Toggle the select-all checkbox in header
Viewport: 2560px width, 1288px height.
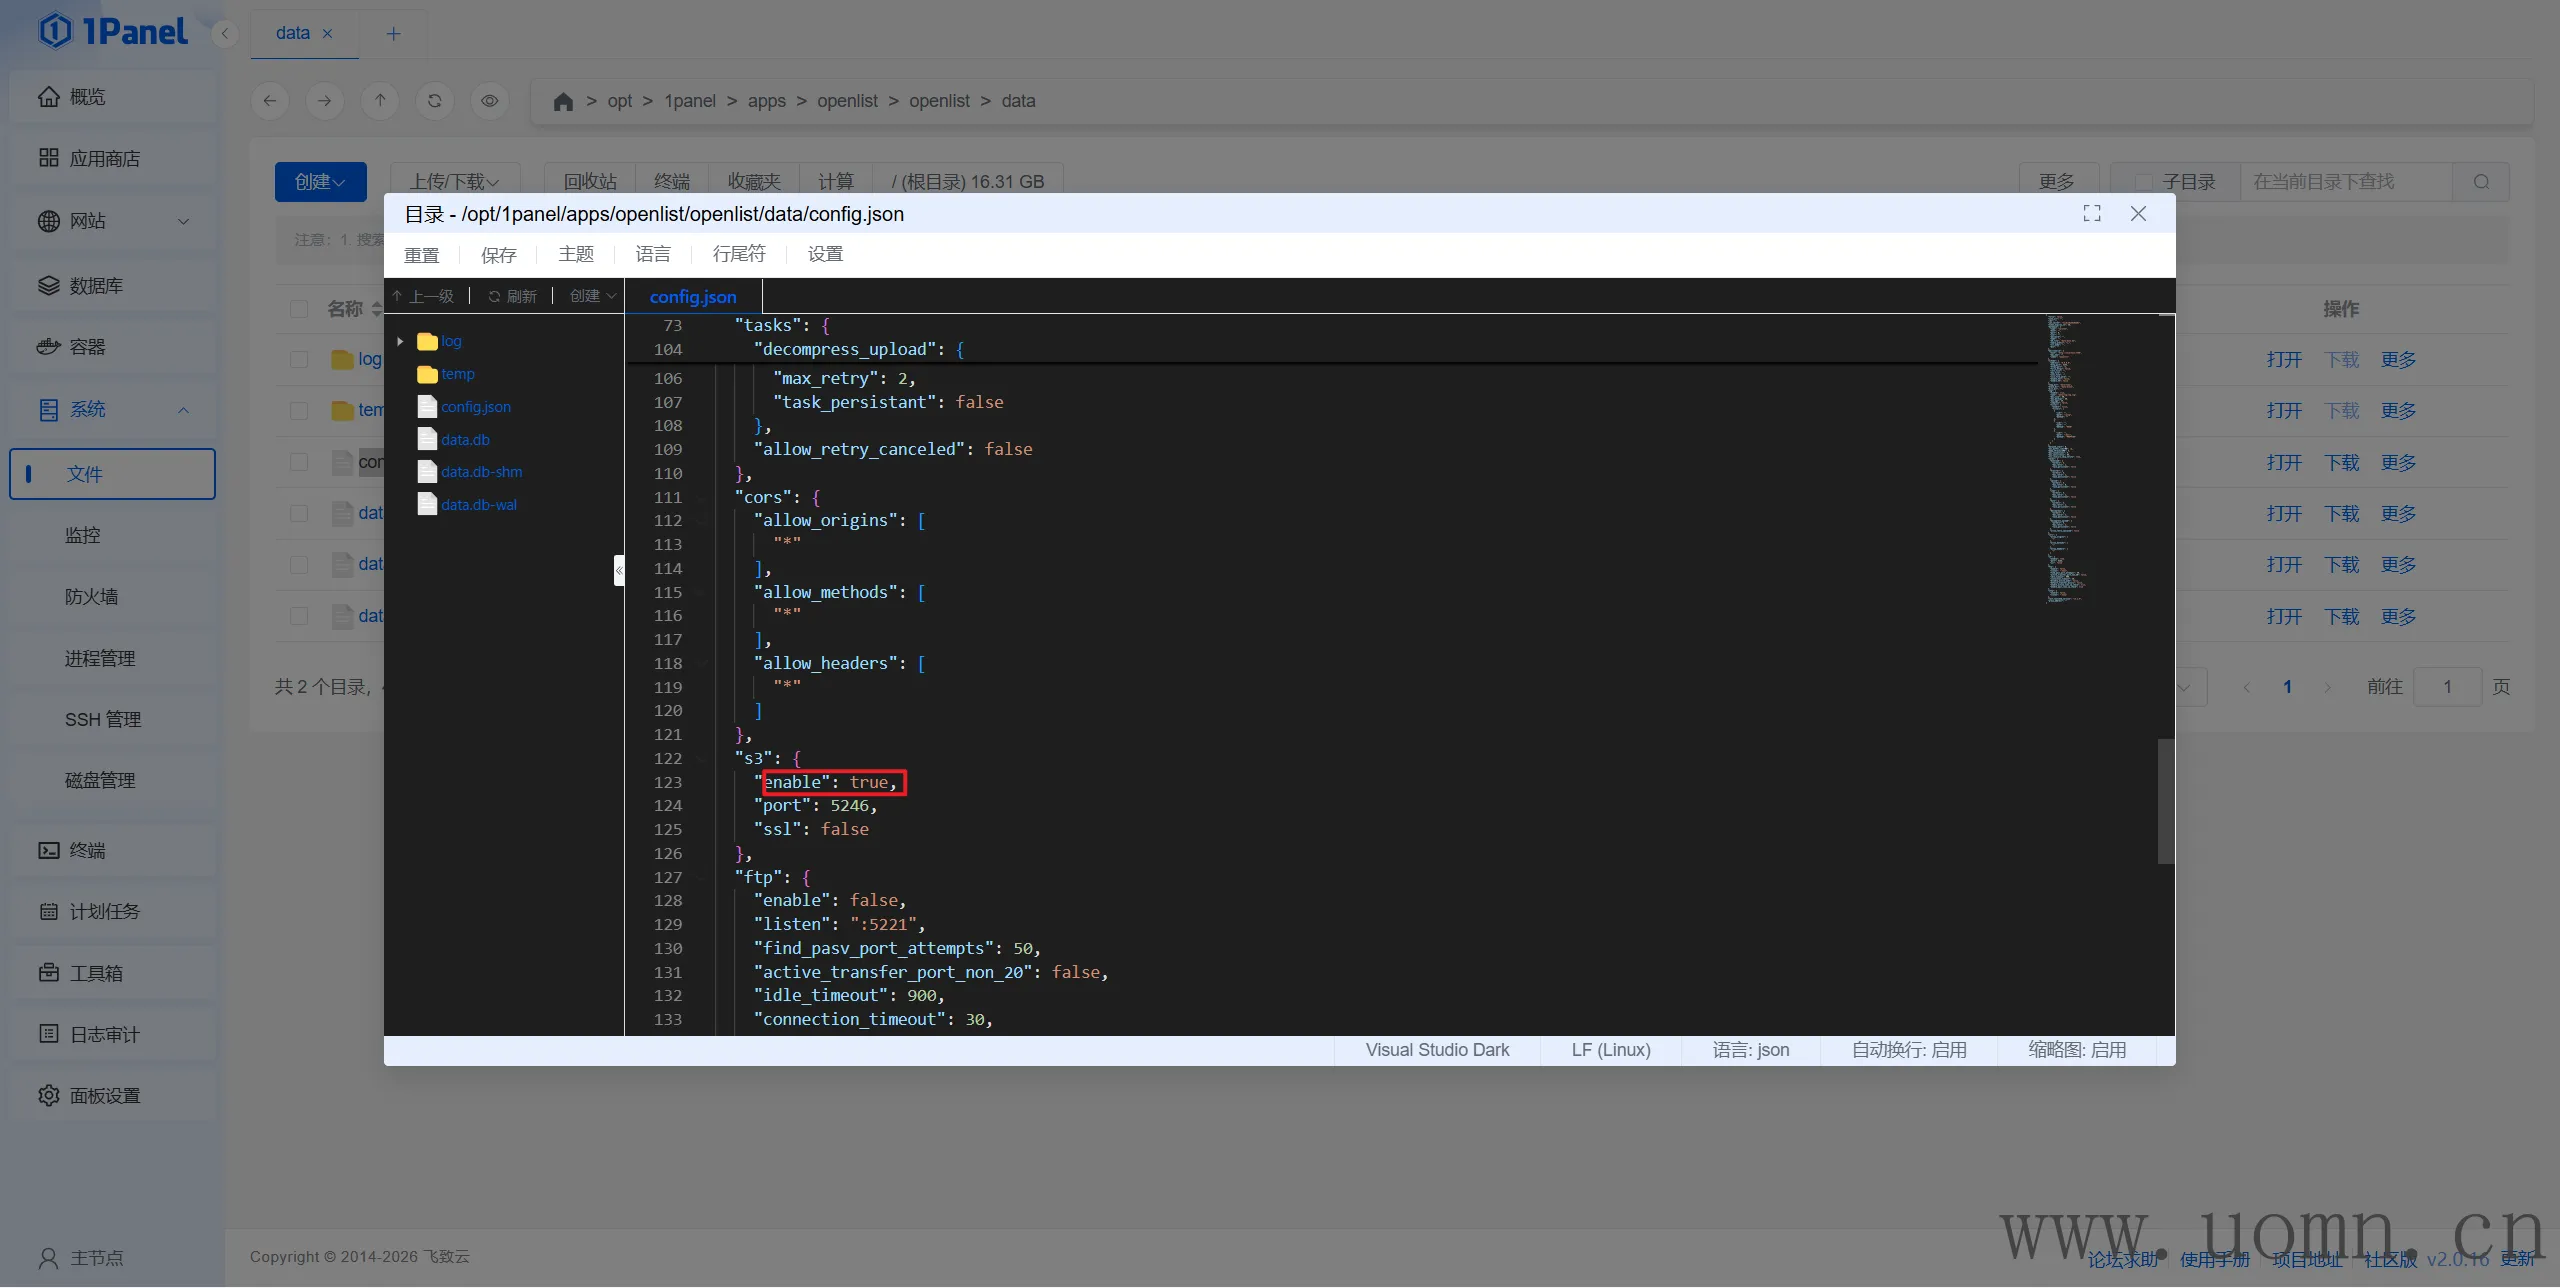[x=299, y=309]
